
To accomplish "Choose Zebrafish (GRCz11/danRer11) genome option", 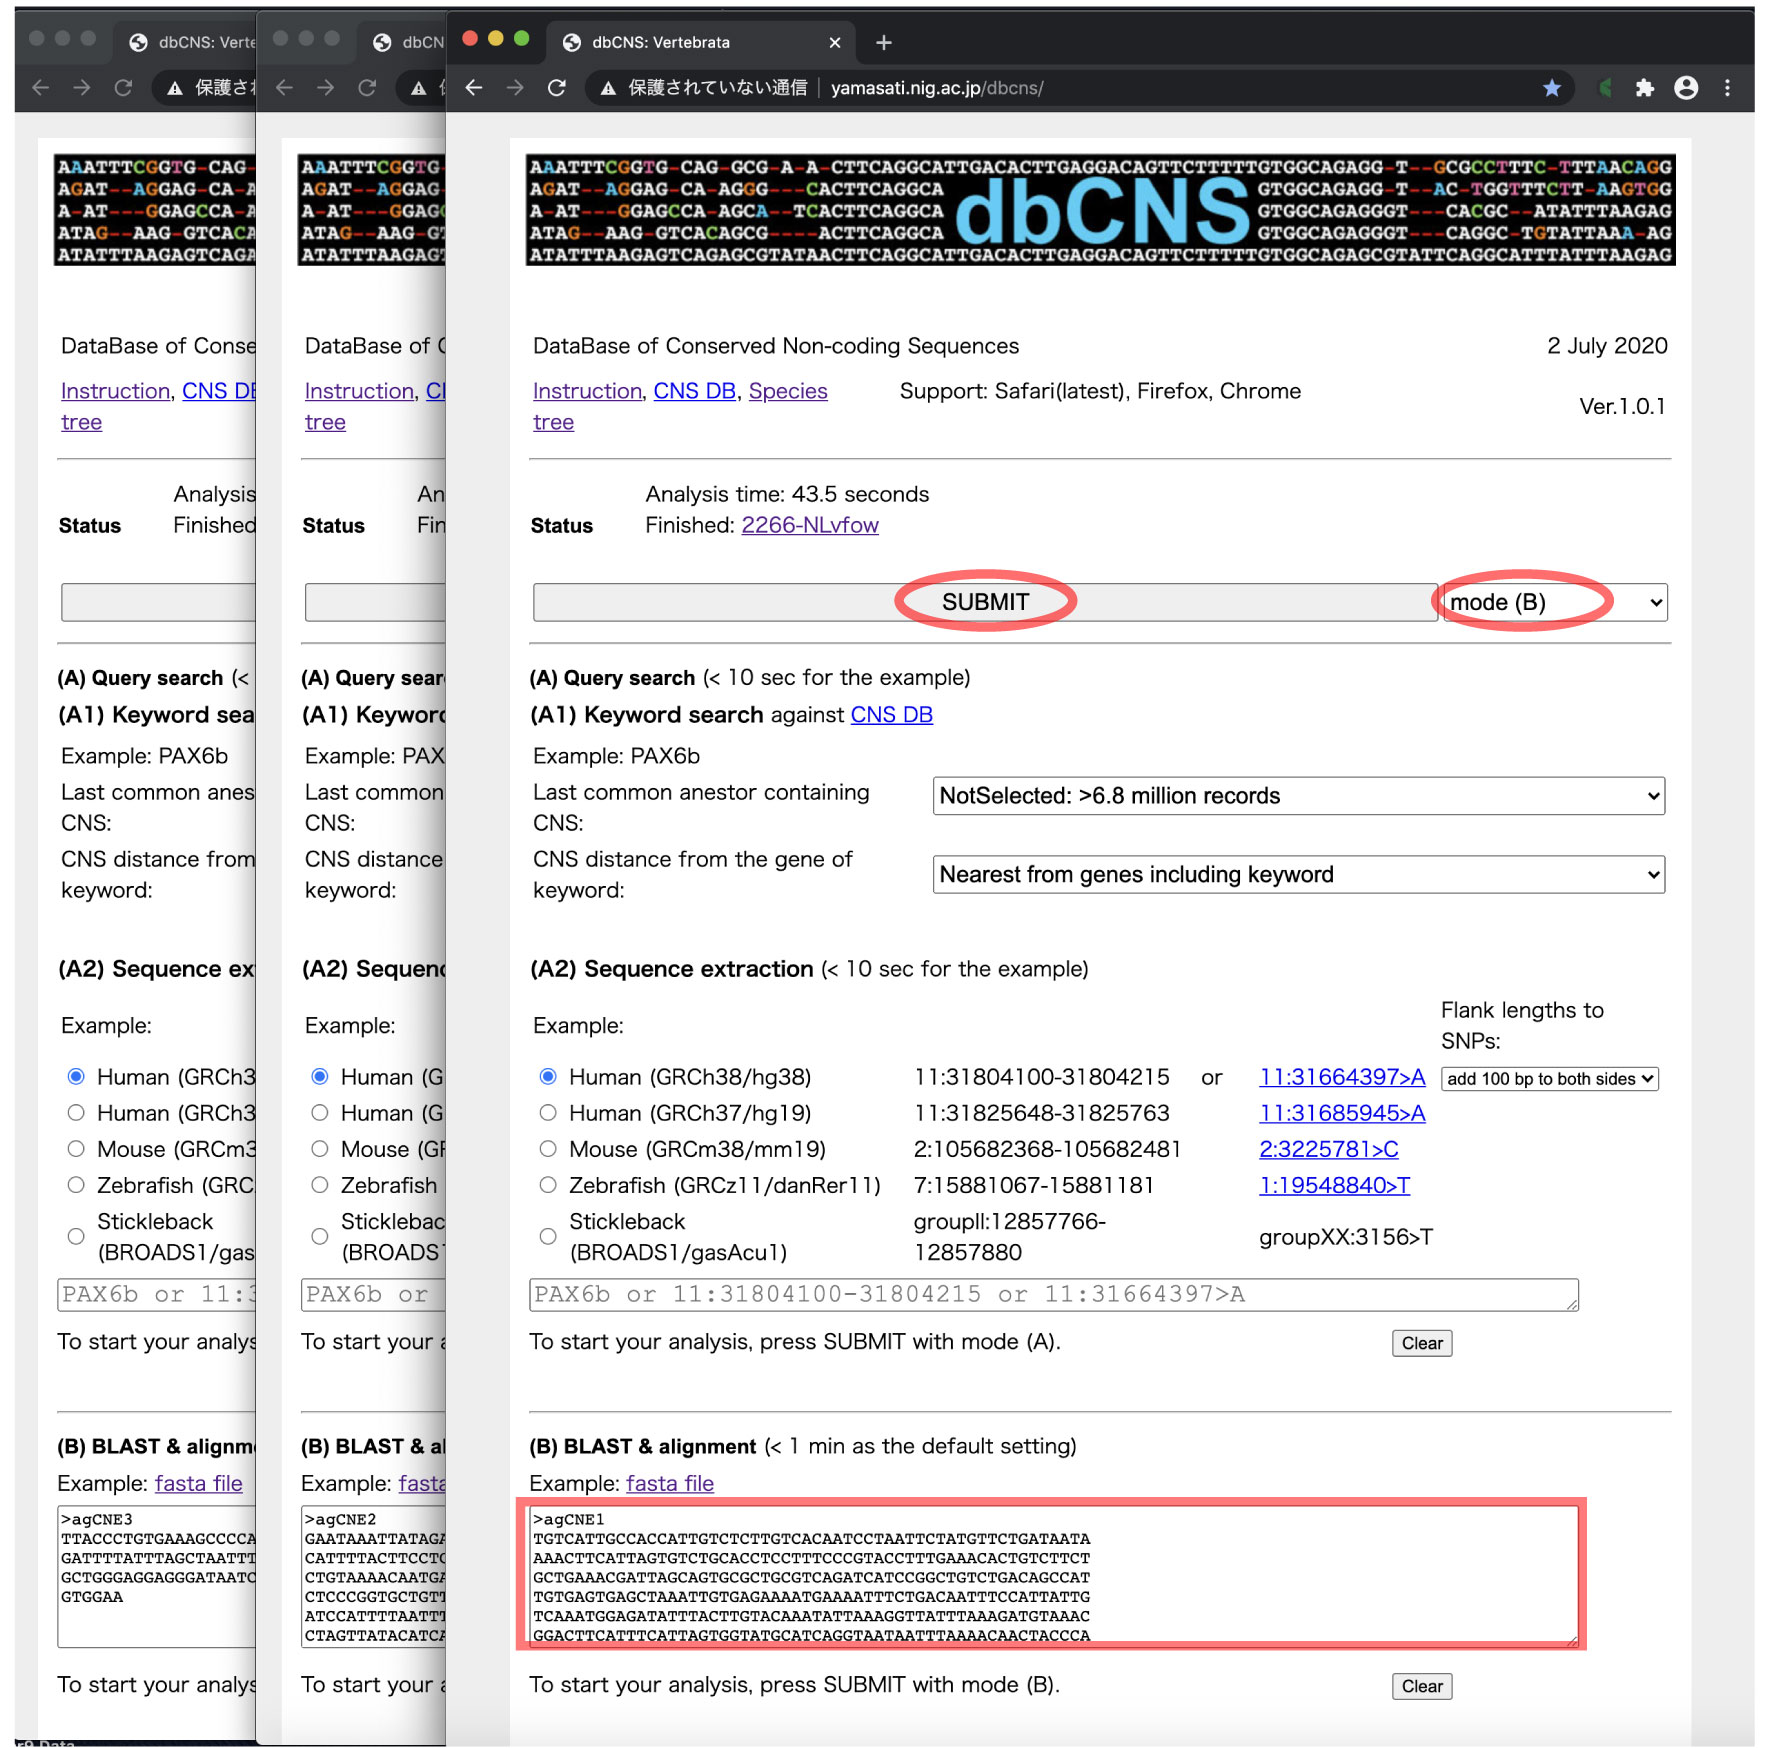I will click(548, 1185).
